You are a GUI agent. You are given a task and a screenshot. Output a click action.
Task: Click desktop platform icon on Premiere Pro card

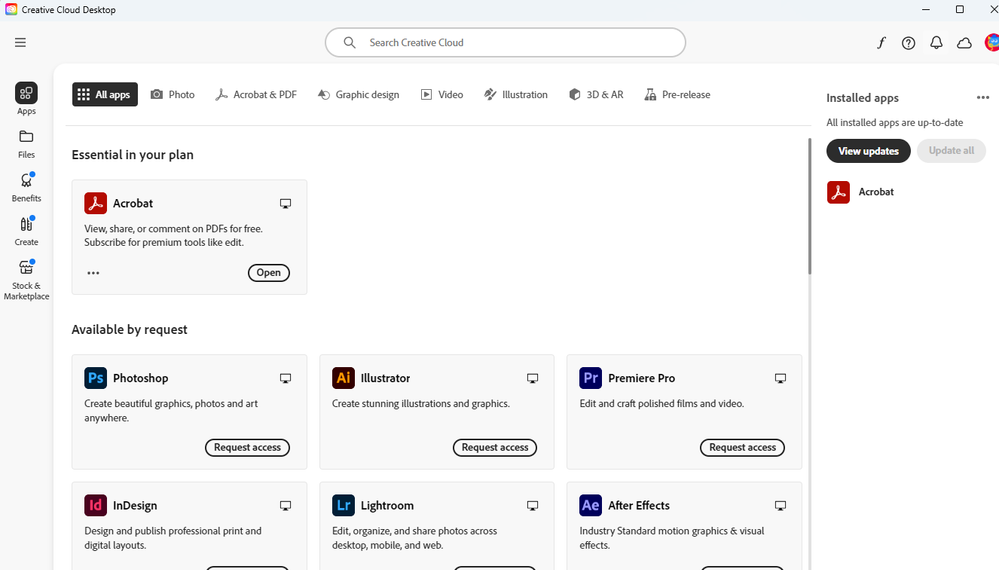[780, 378]
